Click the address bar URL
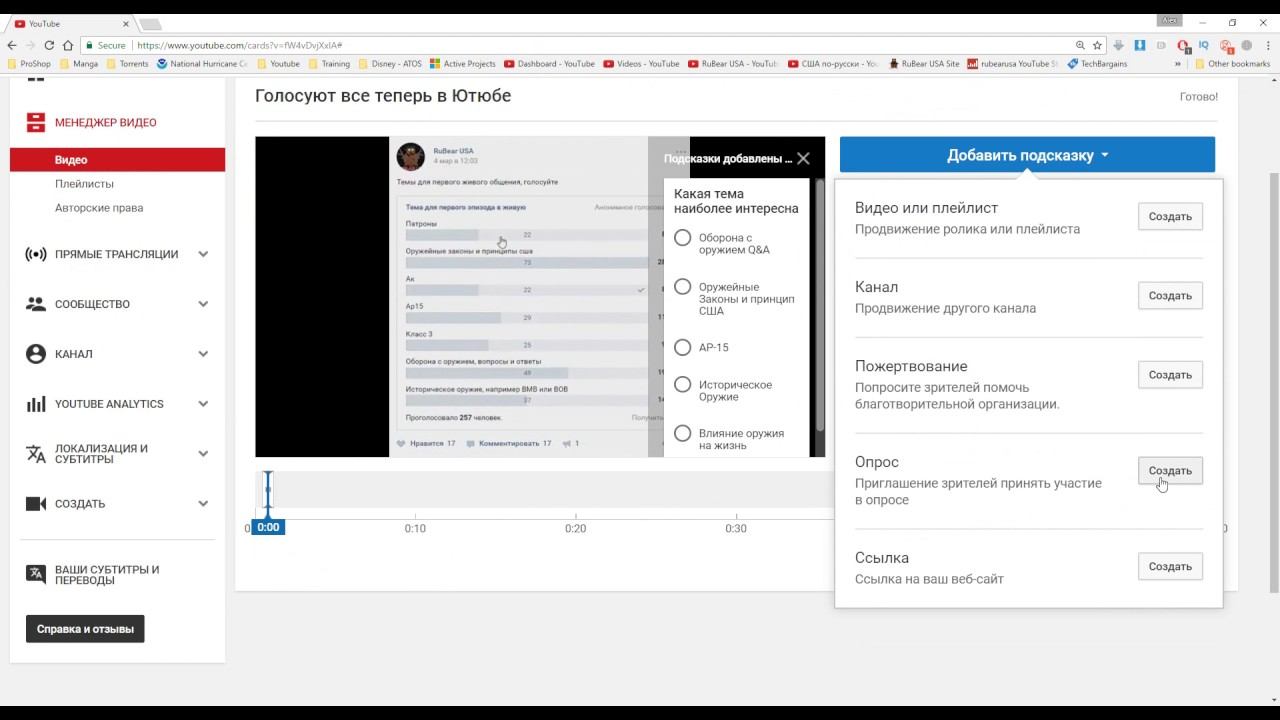This screenshot has height=720, width=1280. [240, 45]
